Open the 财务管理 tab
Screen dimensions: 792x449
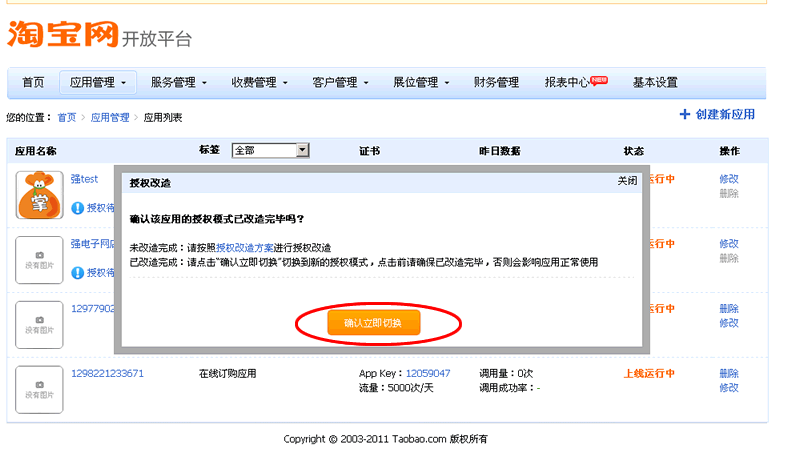[496, 82]
